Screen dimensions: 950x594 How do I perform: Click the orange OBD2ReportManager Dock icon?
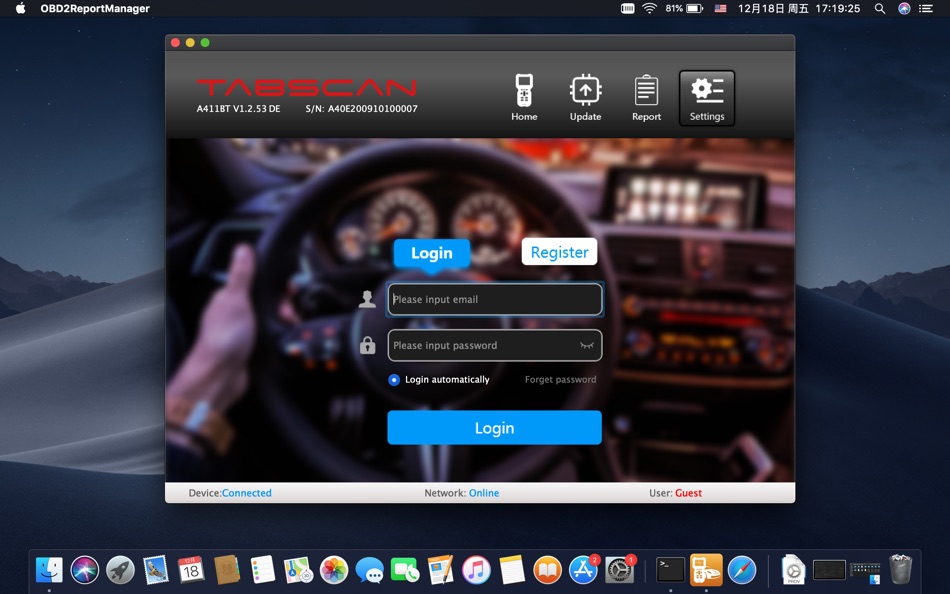pos(706,570)
